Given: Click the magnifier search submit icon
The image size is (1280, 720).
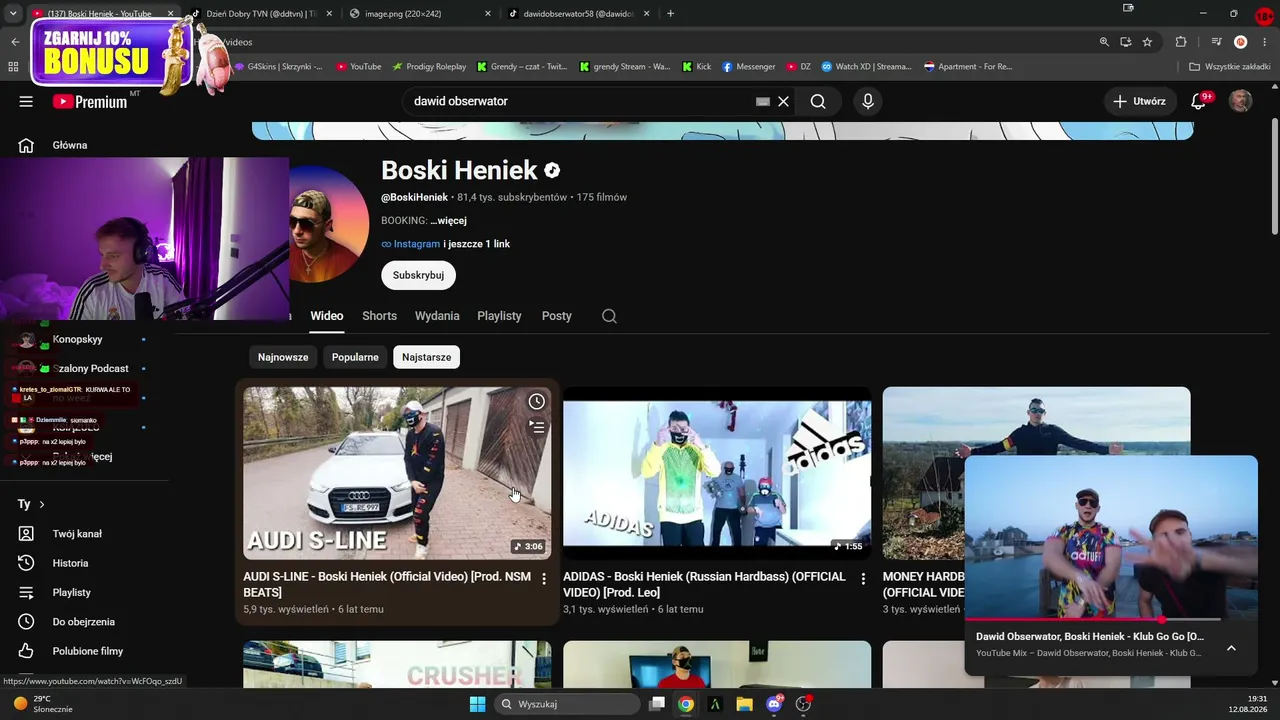Looking at the screenshot, I should [818, 101].
